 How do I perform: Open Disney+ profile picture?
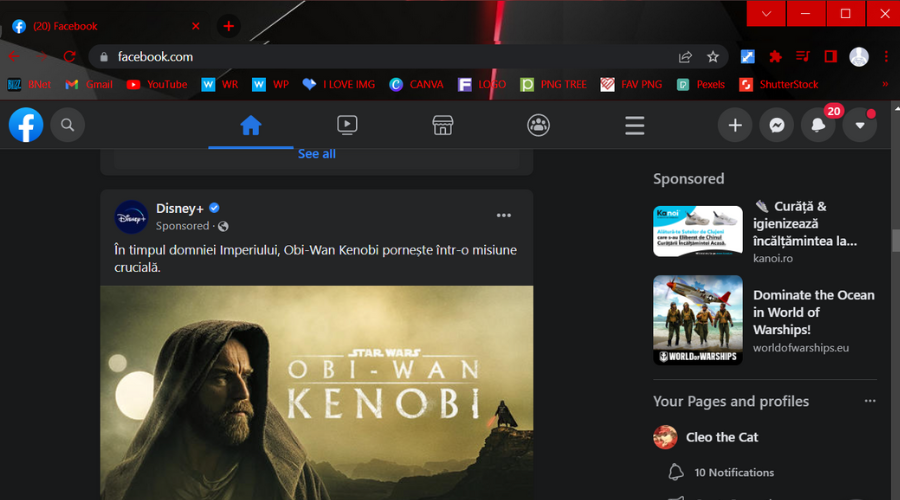[x=131, y=217]
